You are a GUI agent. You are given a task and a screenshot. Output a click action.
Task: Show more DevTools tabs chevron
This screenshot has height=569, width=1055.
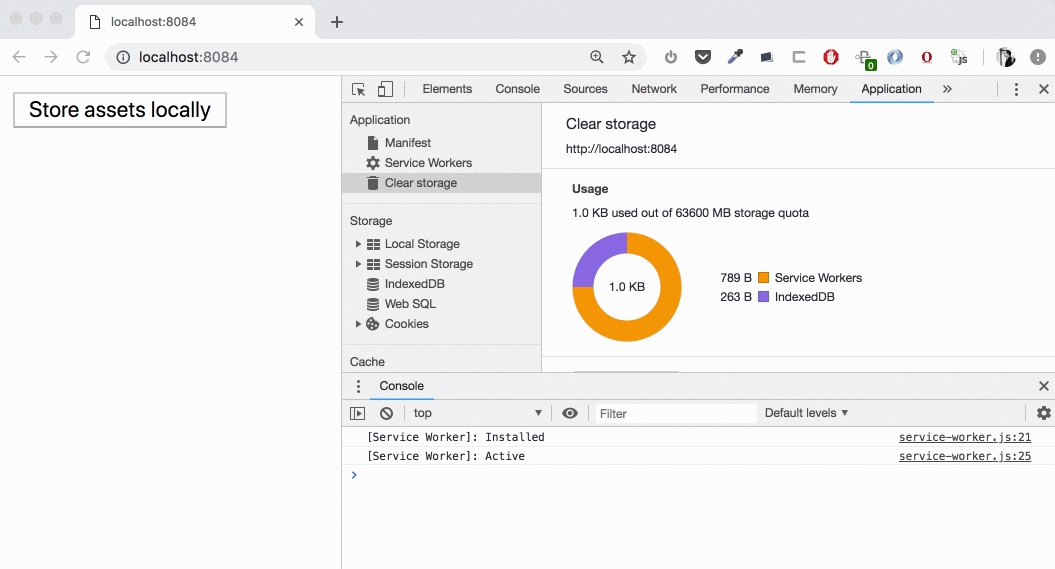point(947,89)
